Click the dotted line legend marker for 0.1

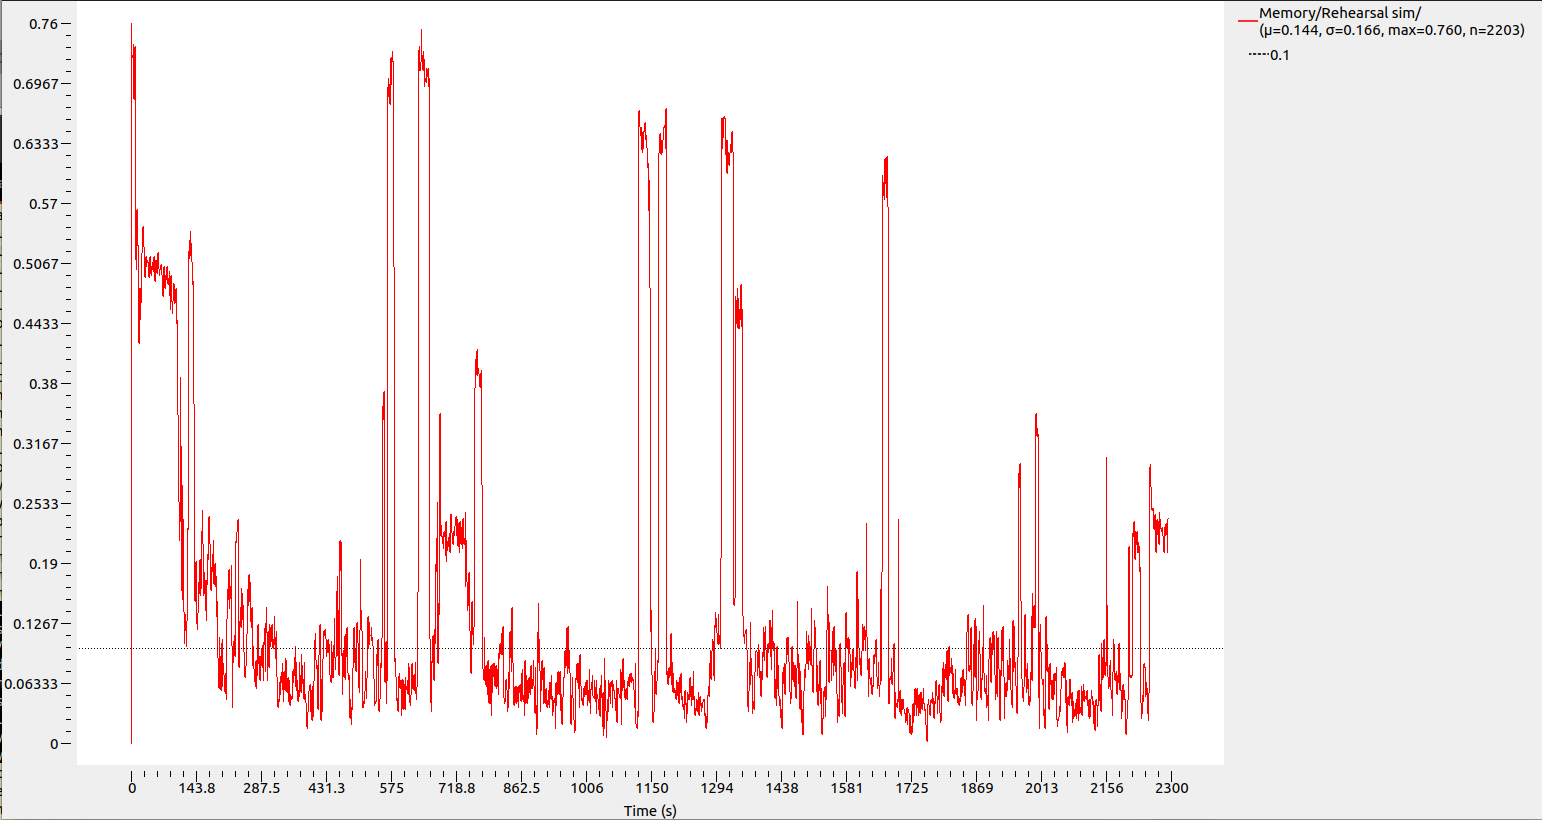tap(1258, 55)
